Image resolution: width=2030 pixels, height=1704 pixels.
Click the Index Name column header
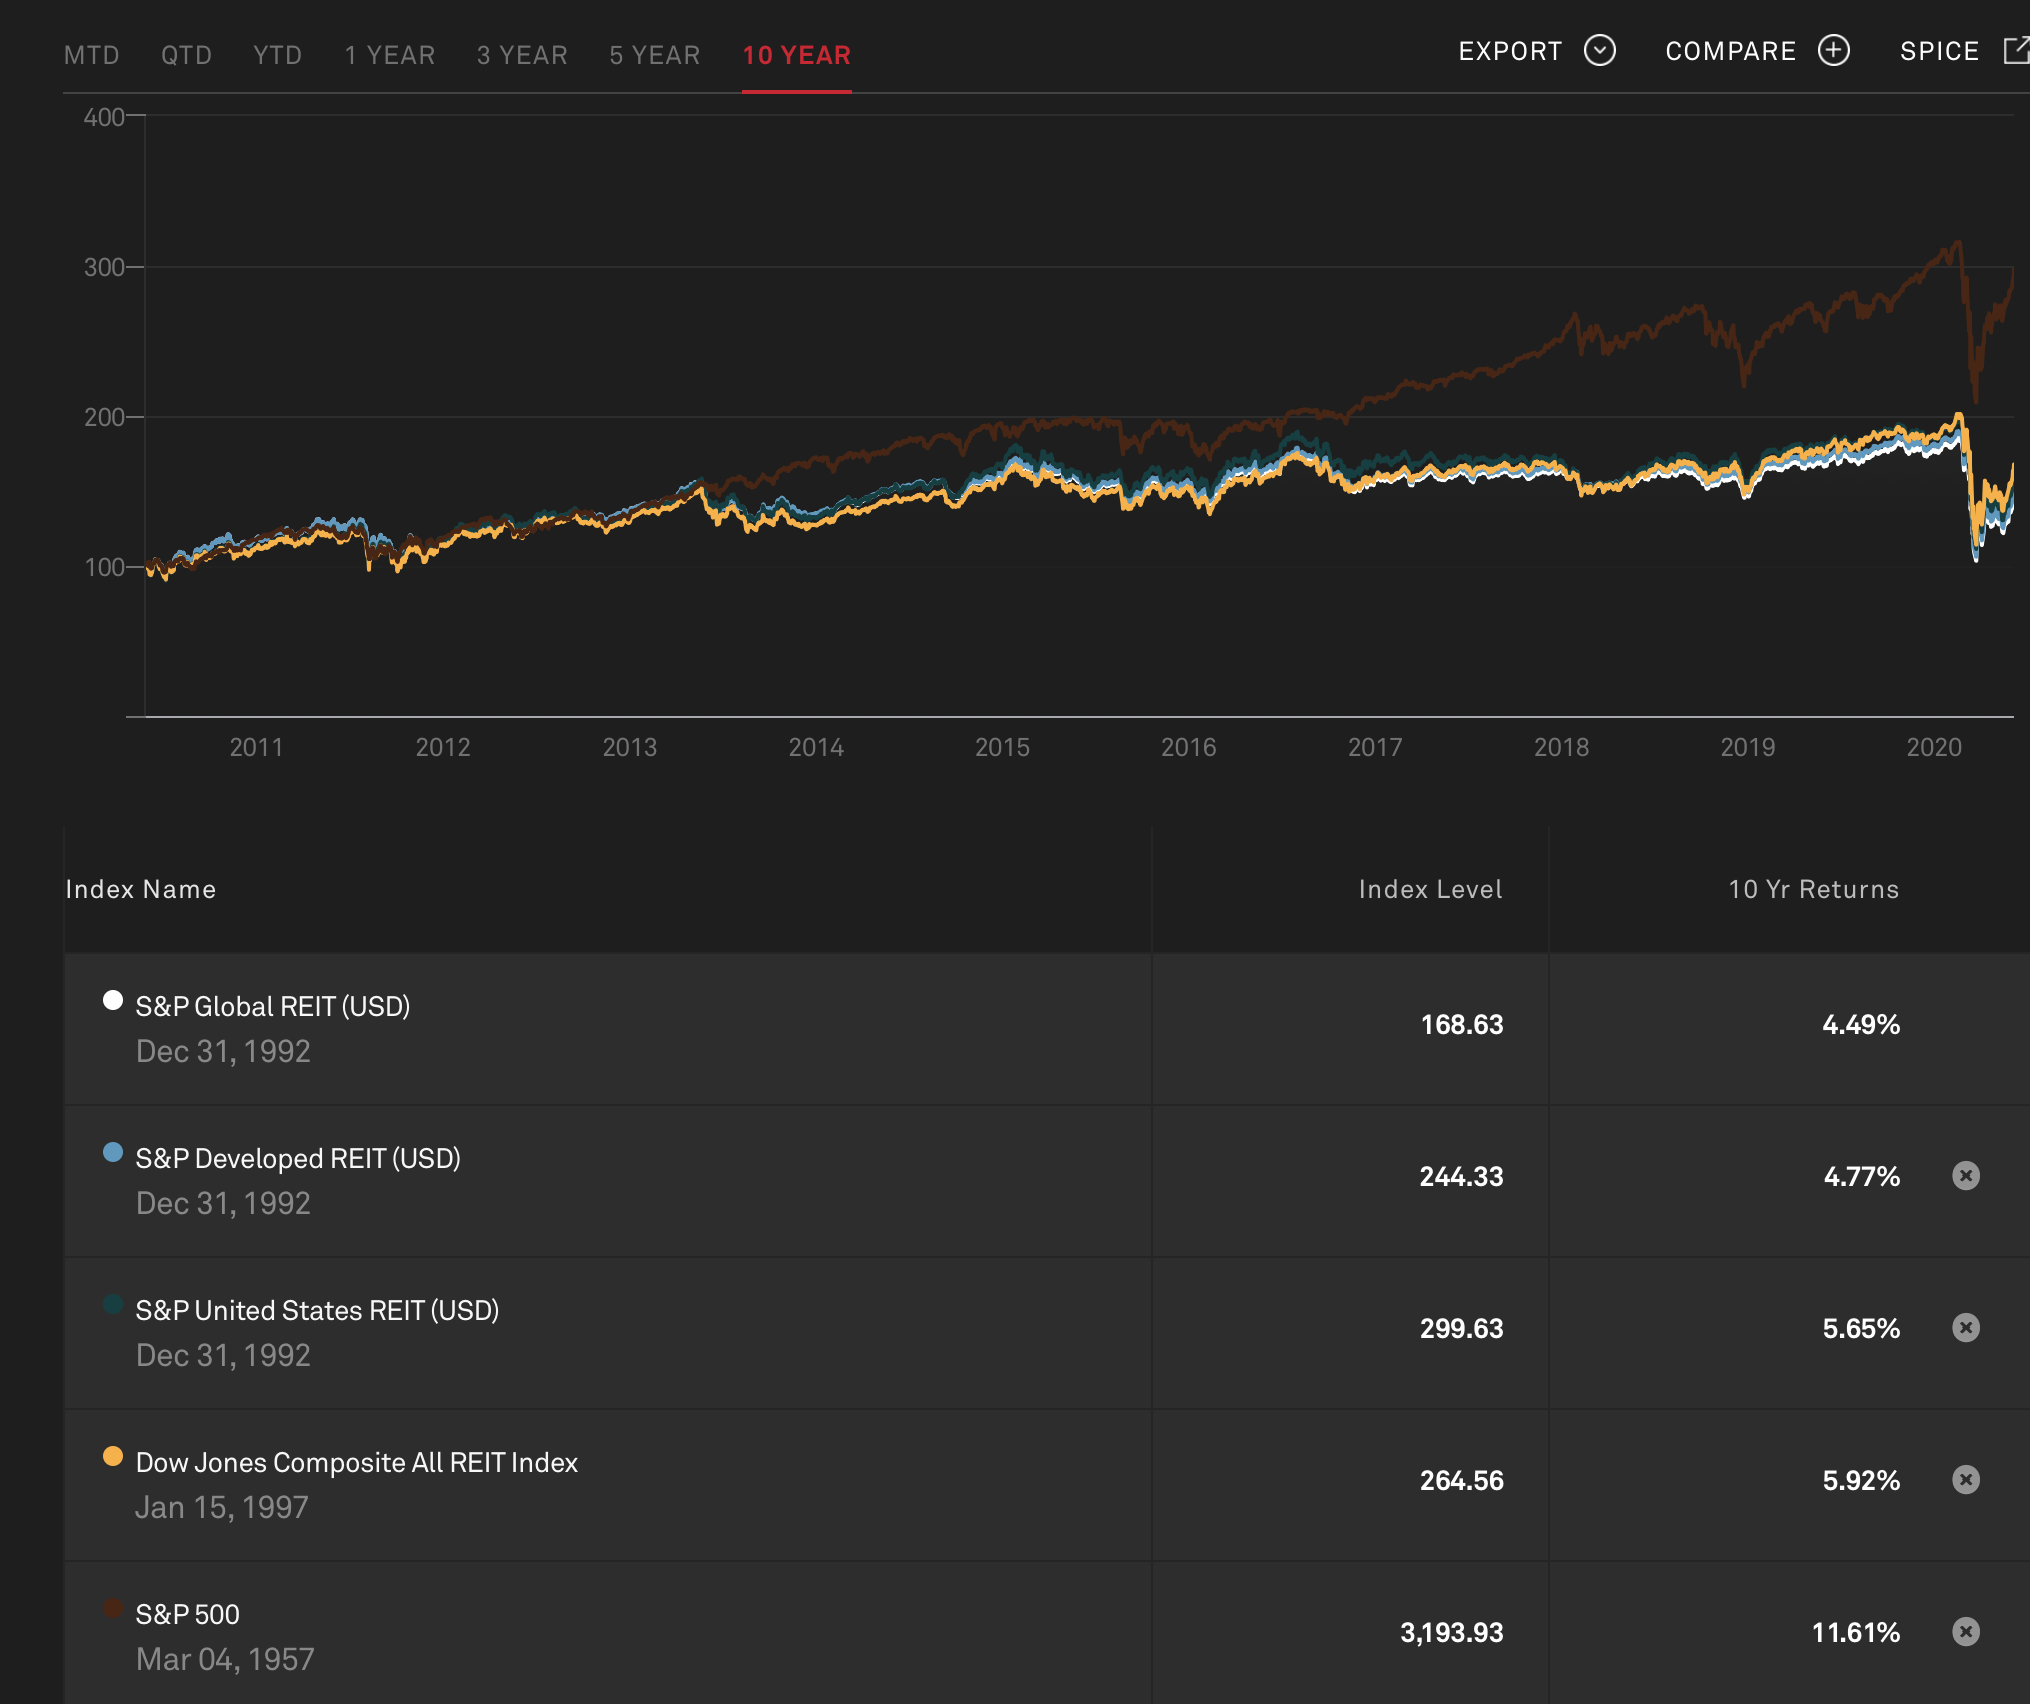[x=141, y=889]
